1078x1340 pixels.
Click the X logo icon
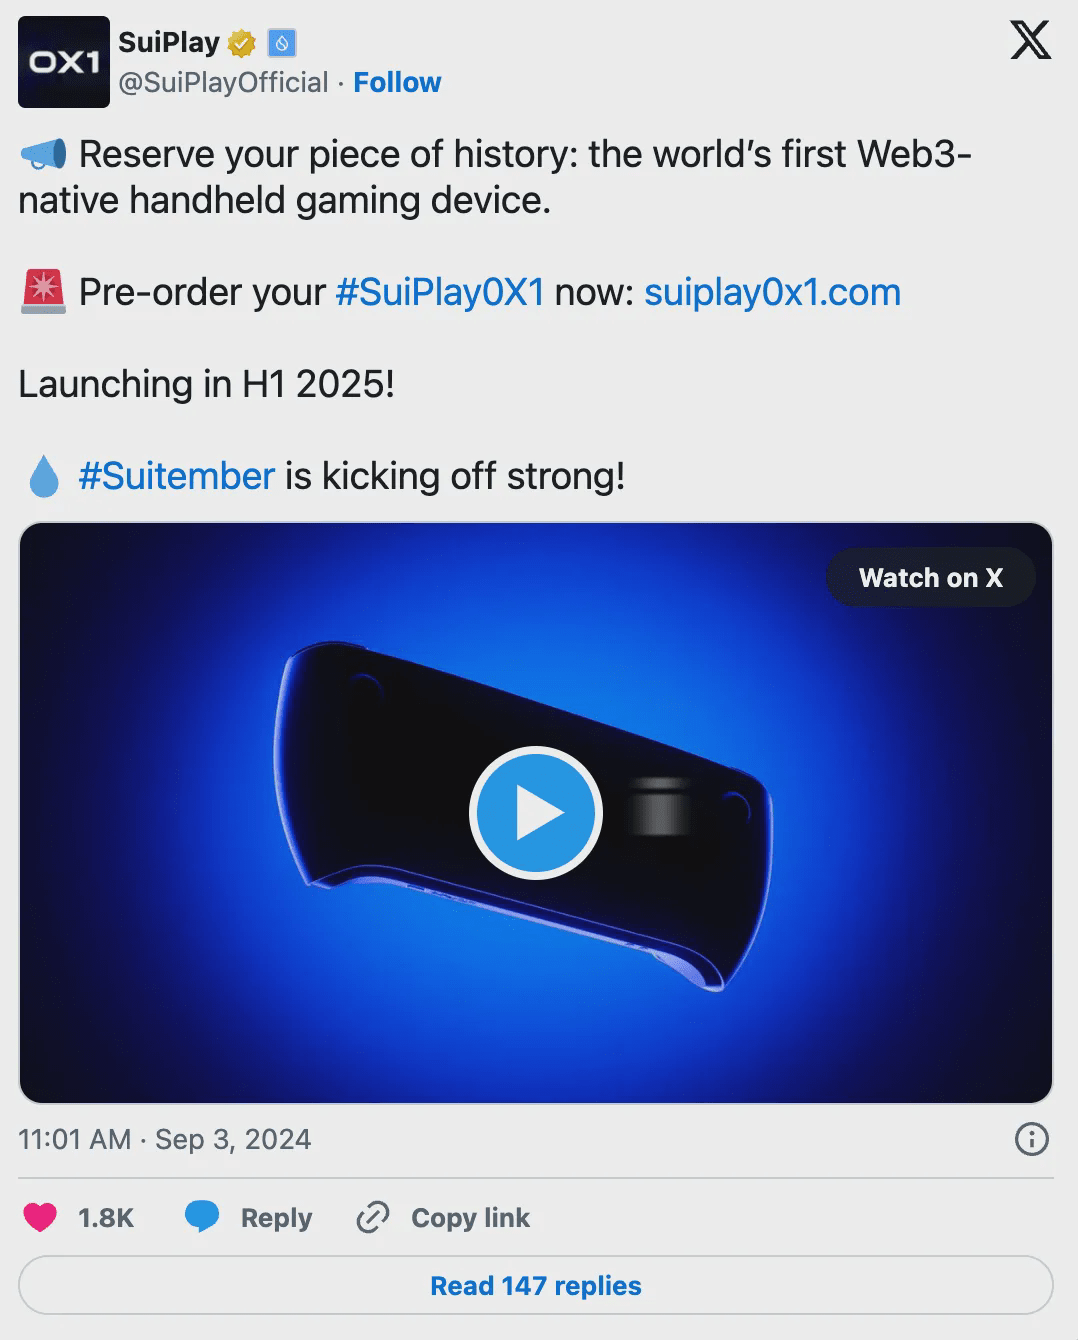(x=1030, y=41)
